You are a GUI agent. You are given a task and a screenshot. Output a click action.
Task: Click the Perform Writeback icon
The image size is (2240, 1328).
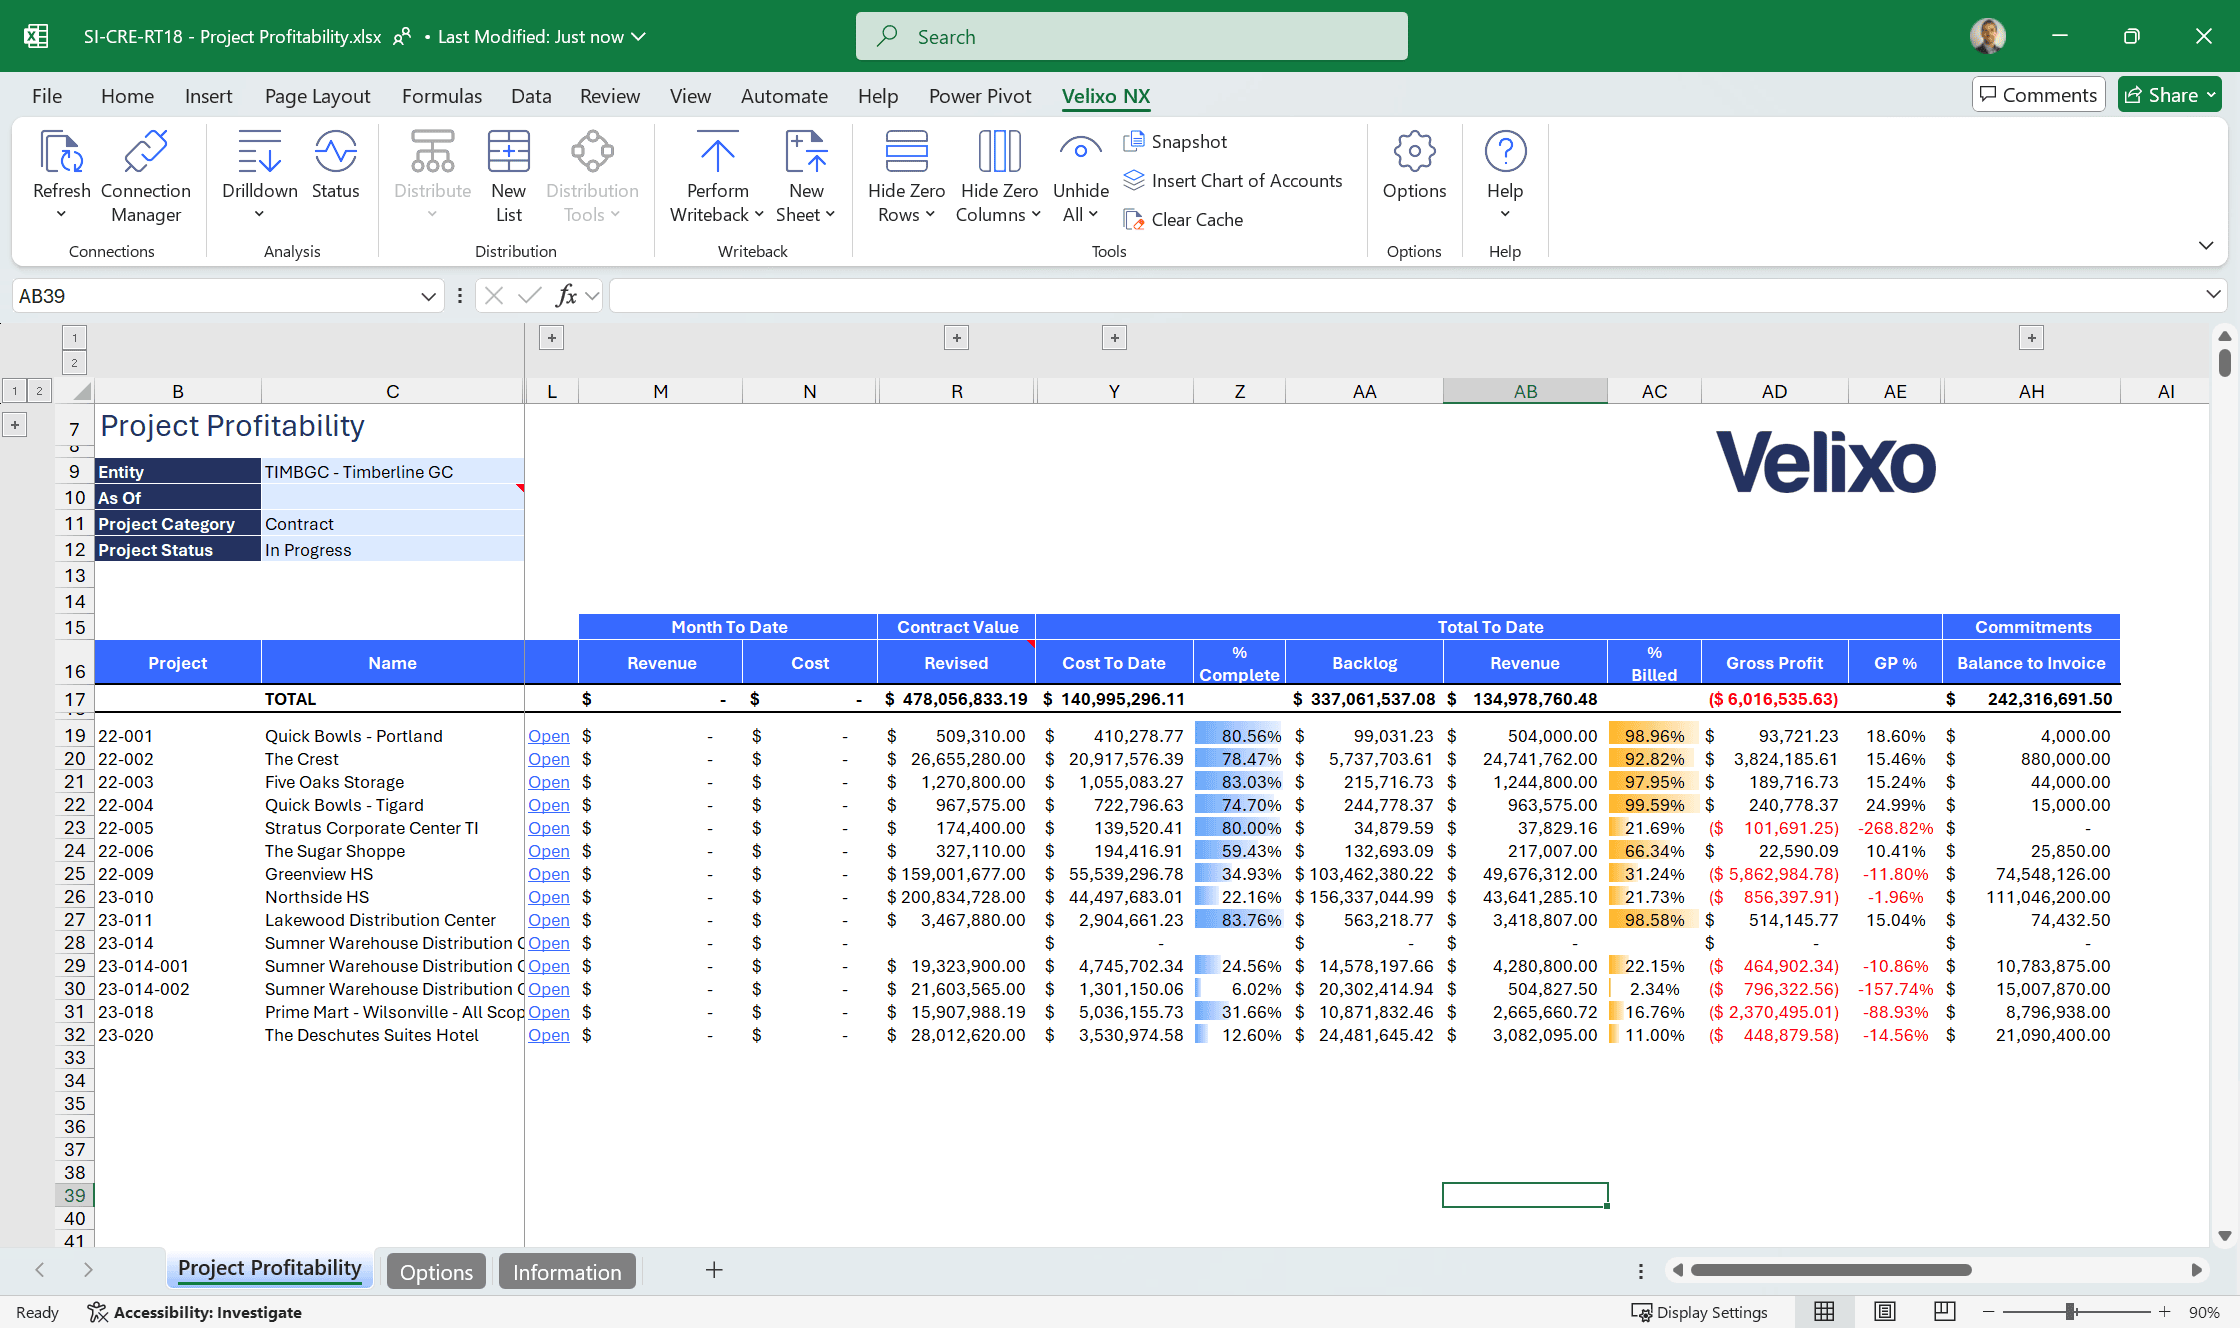717,152
